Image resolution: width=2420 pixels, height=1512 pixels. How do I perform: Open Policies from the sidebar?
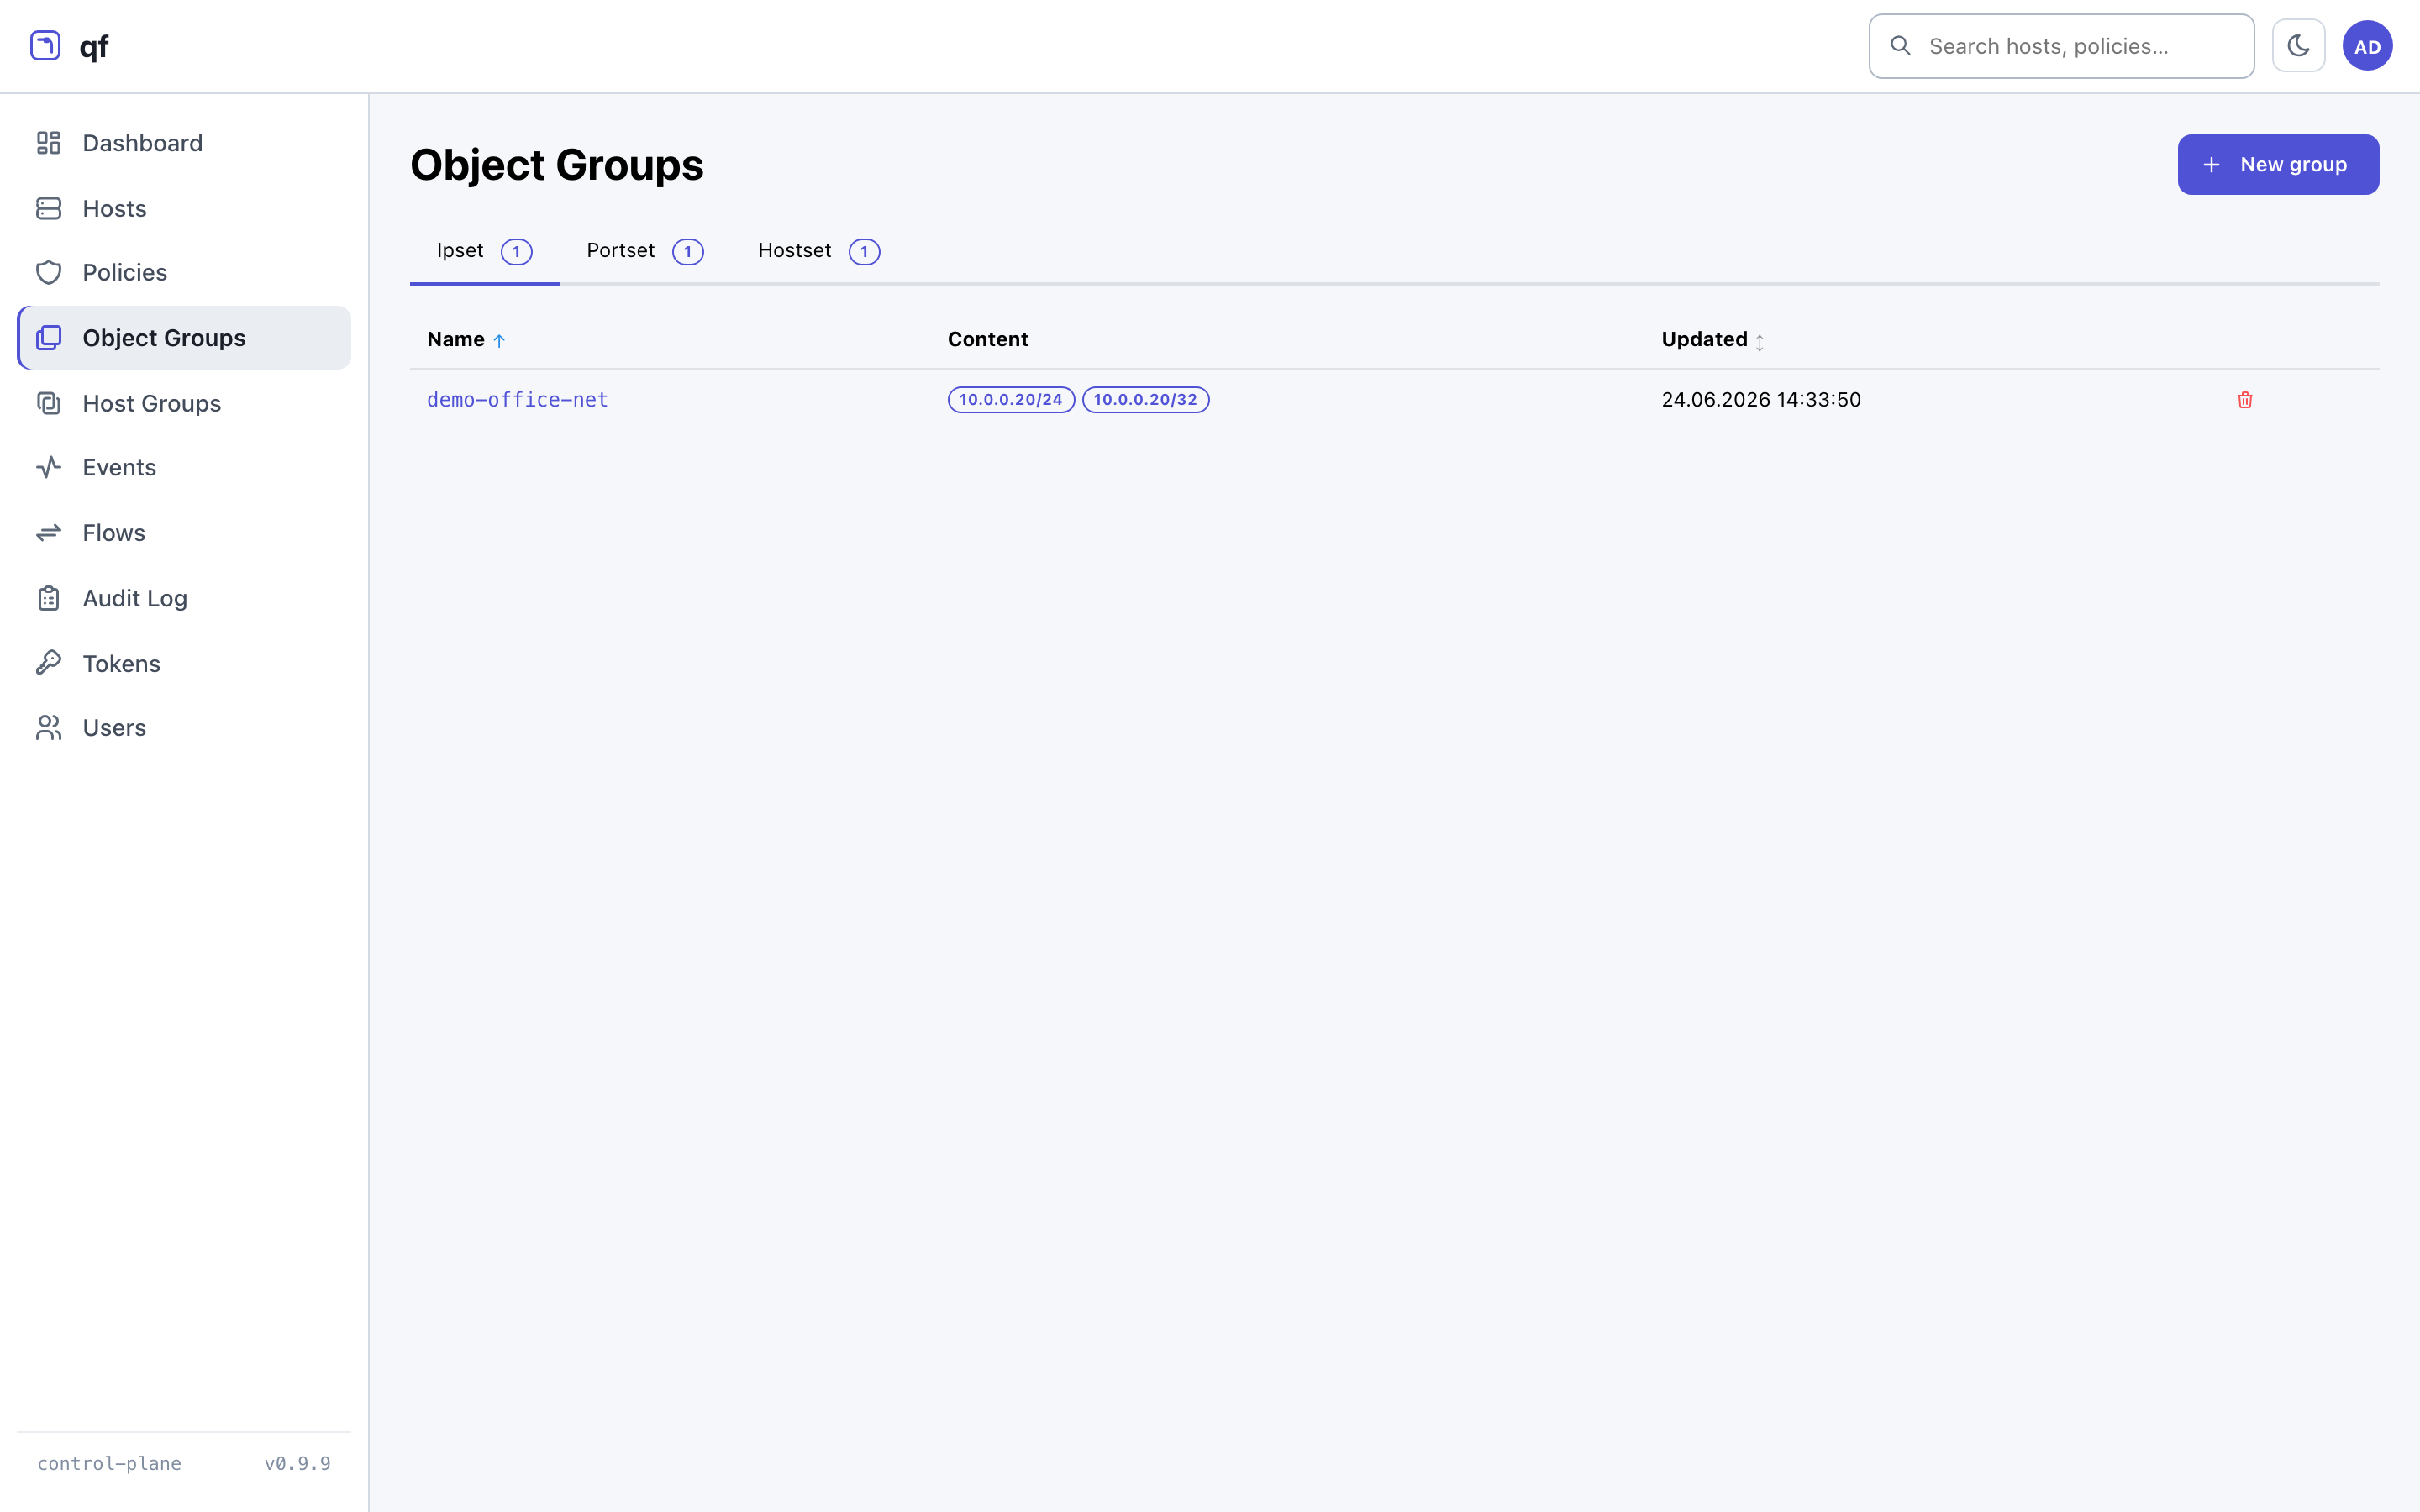184,272
